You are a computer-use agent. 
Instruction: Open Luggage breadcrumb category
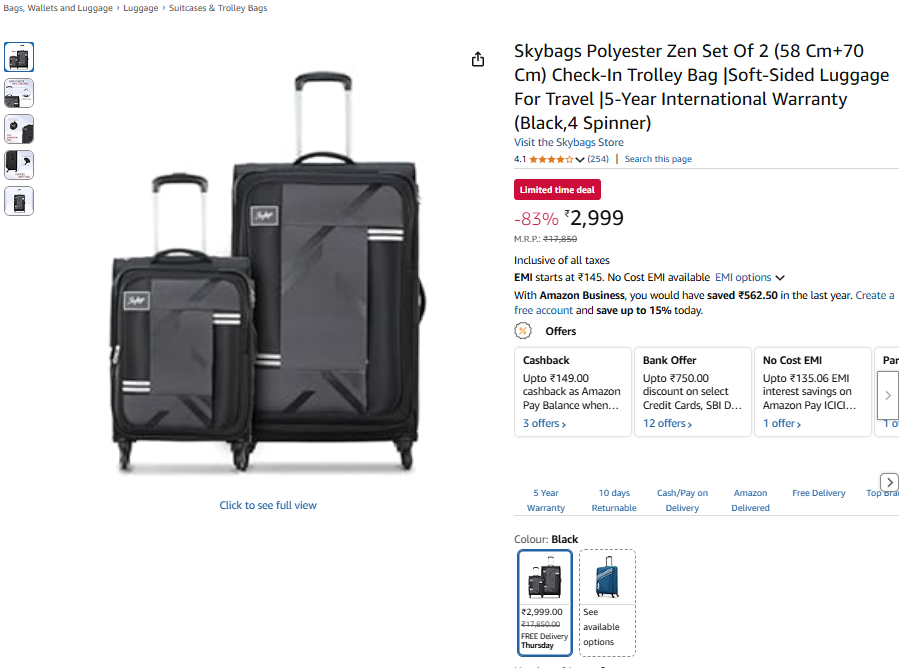click(141, 8)
